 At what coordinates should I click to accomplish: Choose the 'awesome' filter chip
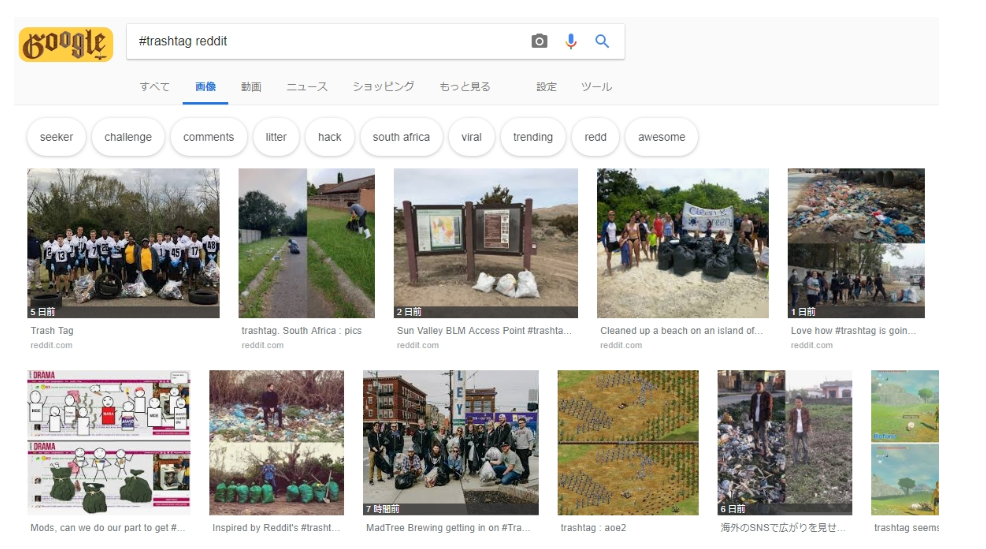(x=661, y=138)
